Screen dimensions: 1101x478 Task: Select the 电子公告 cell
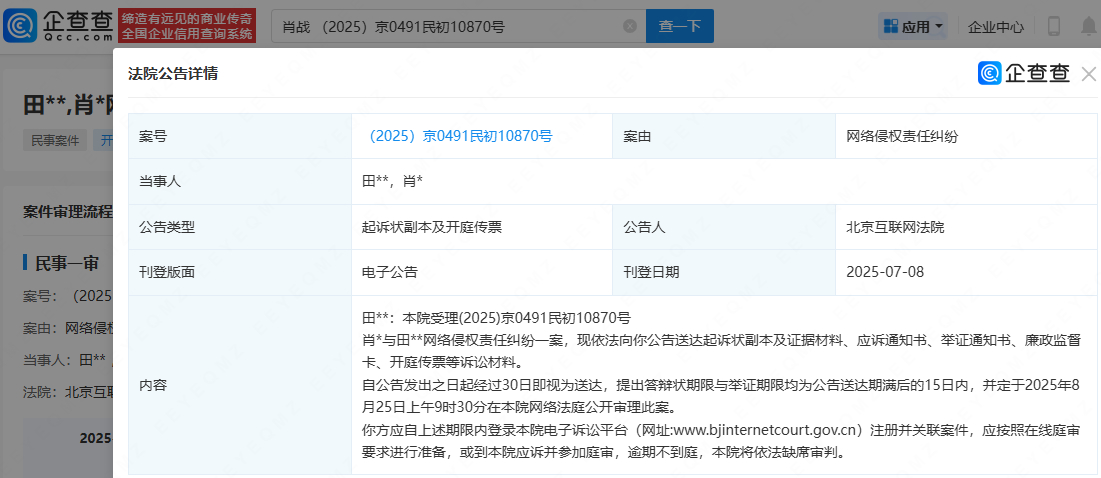pos(482,272)
